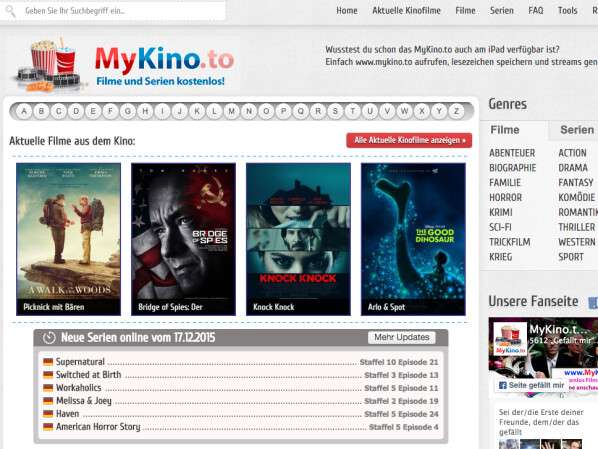598x449 pixels.
Task: Click German flag icon next to Haven
Action: click(48, 414)
